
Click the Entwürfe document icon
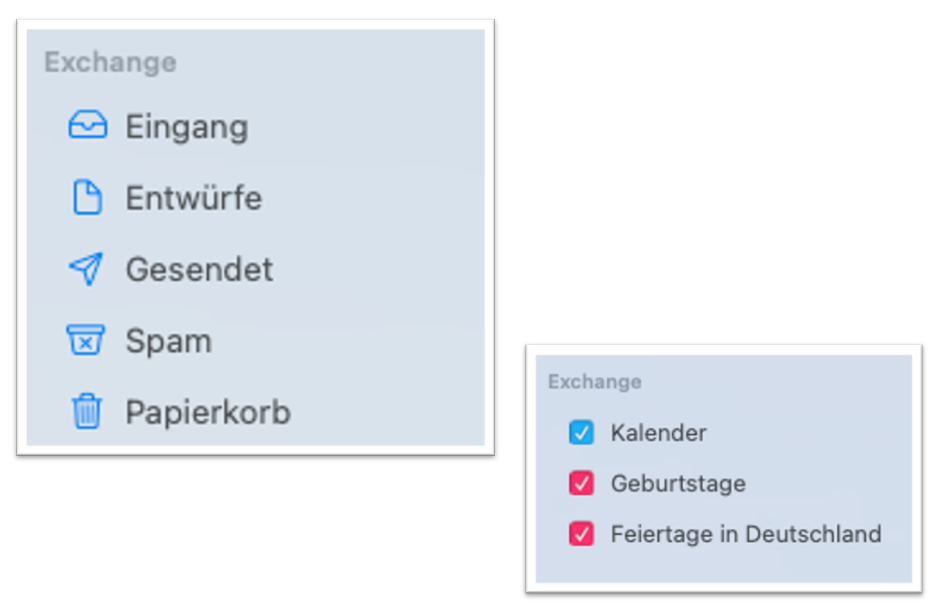[x=88, y=197]
